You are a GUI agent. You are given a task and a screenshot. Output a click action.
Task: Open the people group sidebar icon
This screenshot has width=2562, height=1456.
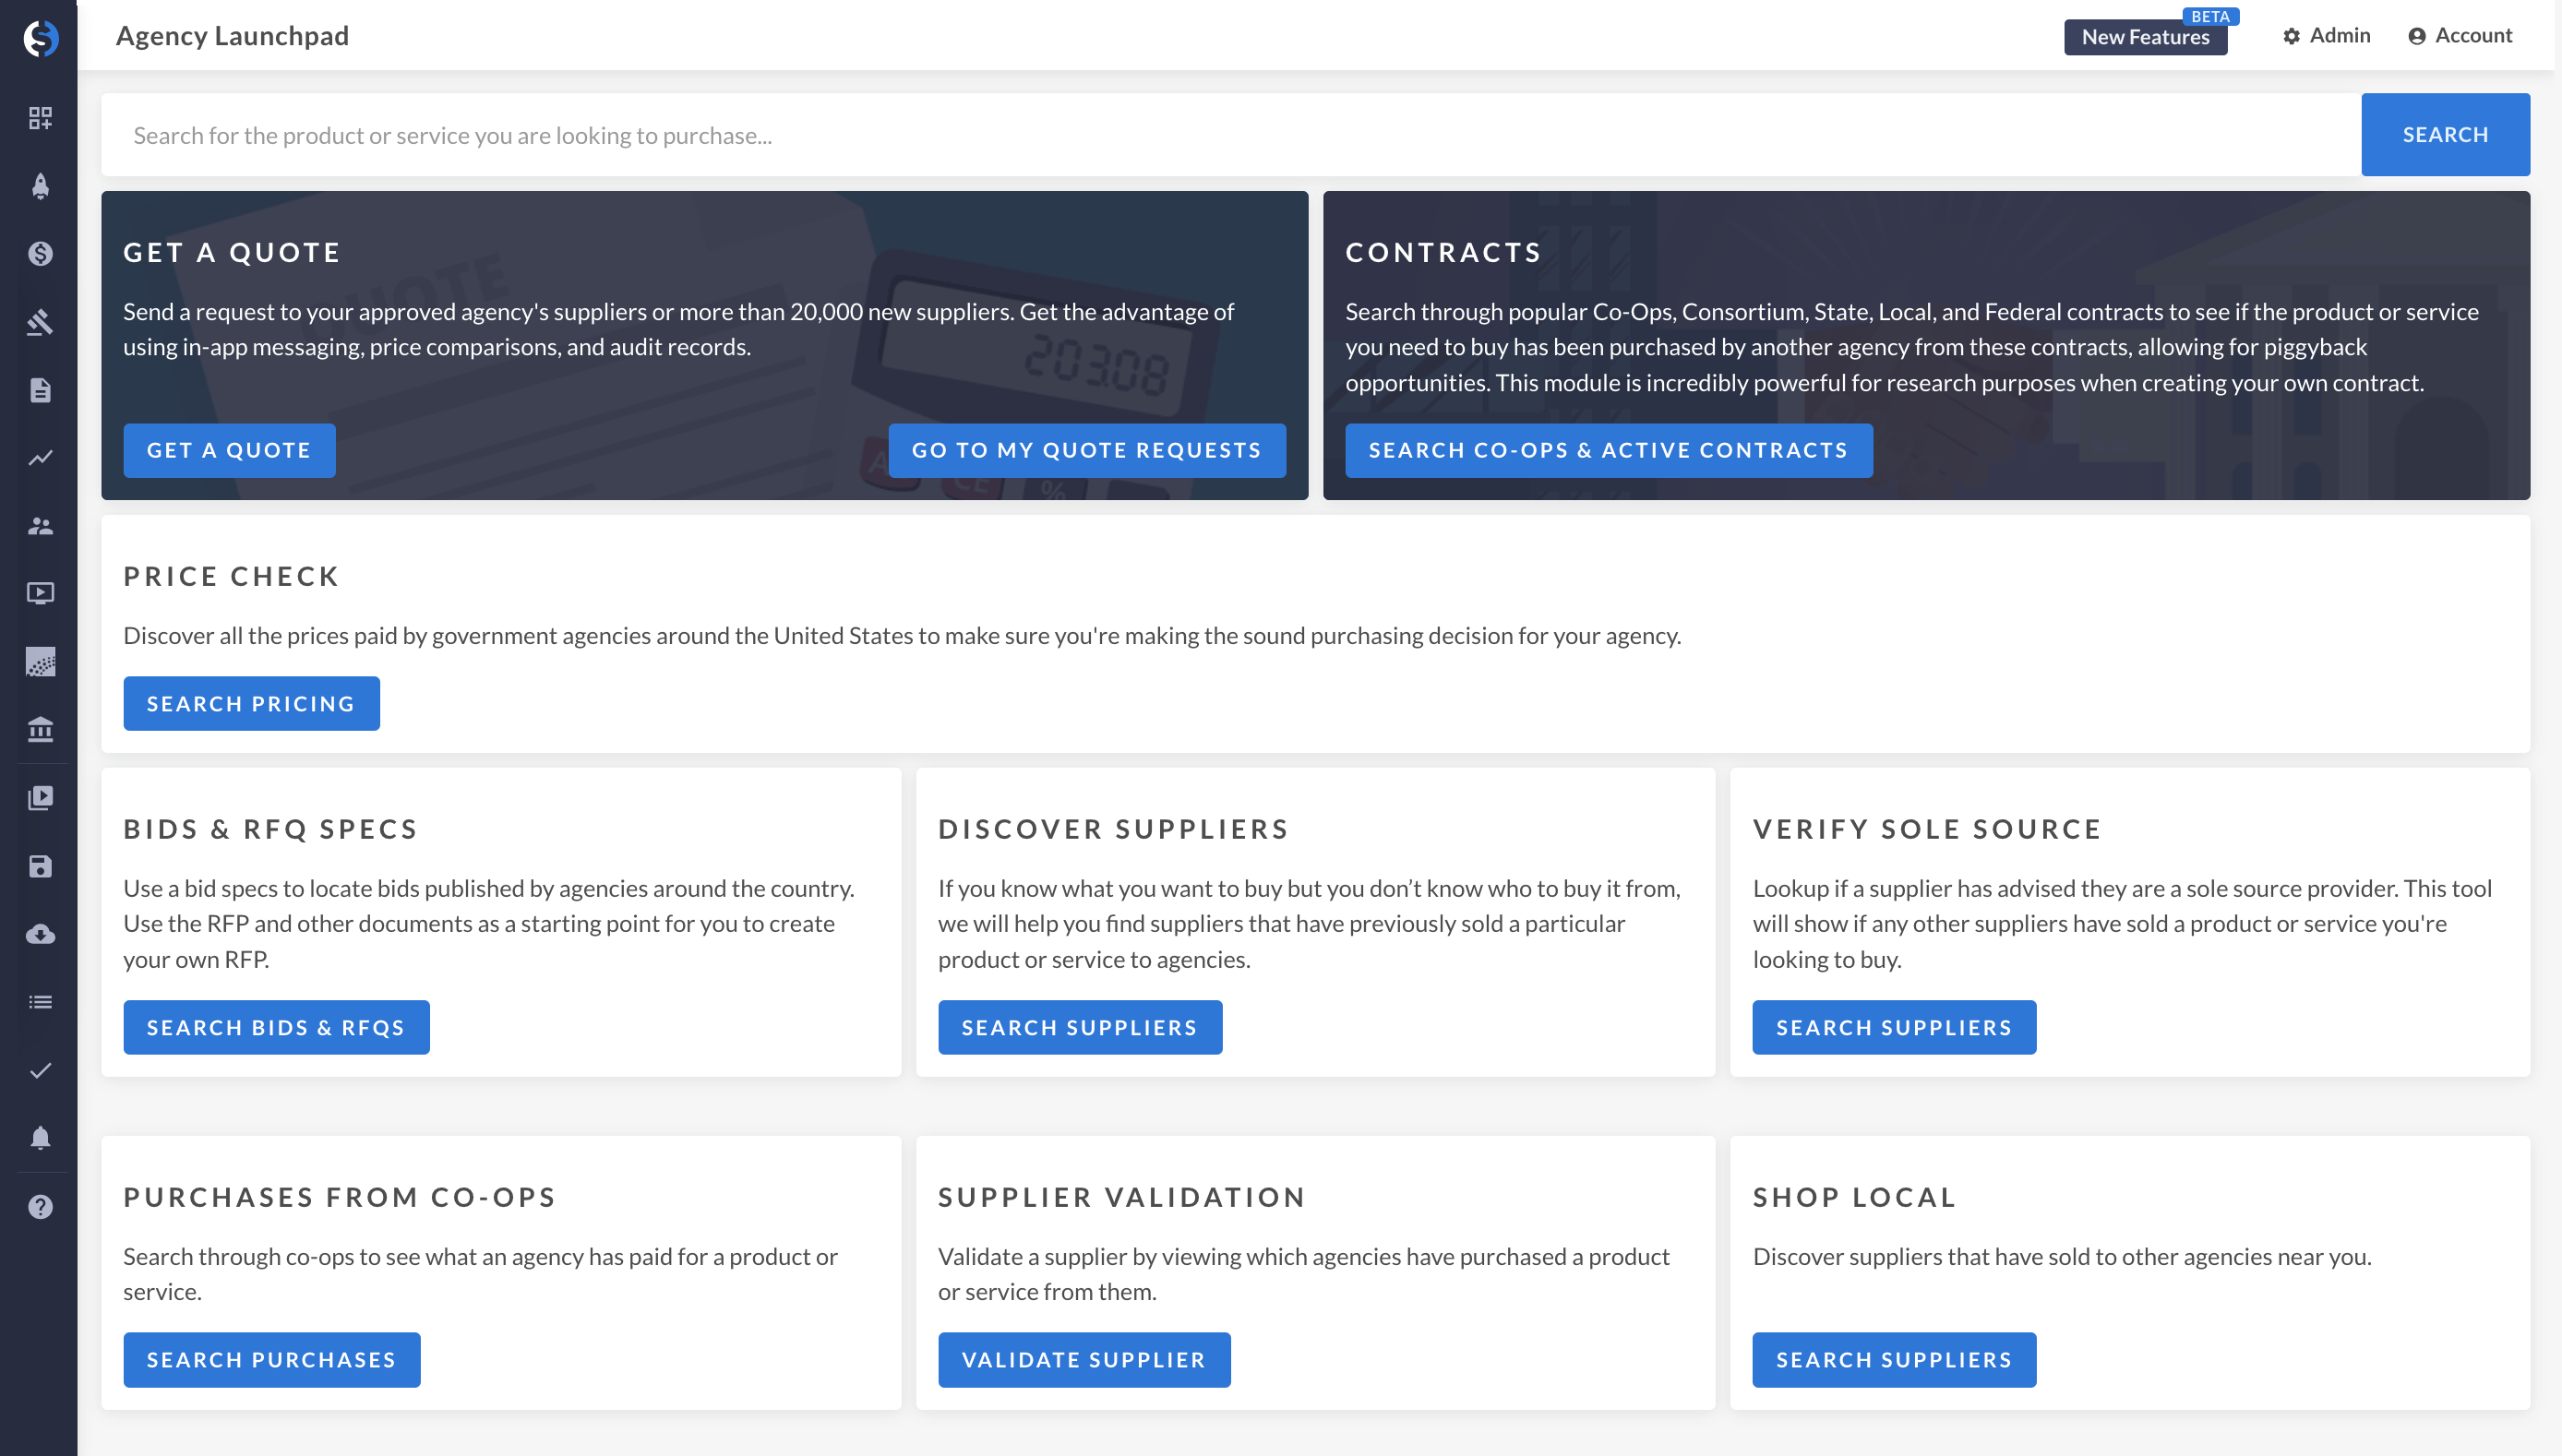tap(40, 526)
